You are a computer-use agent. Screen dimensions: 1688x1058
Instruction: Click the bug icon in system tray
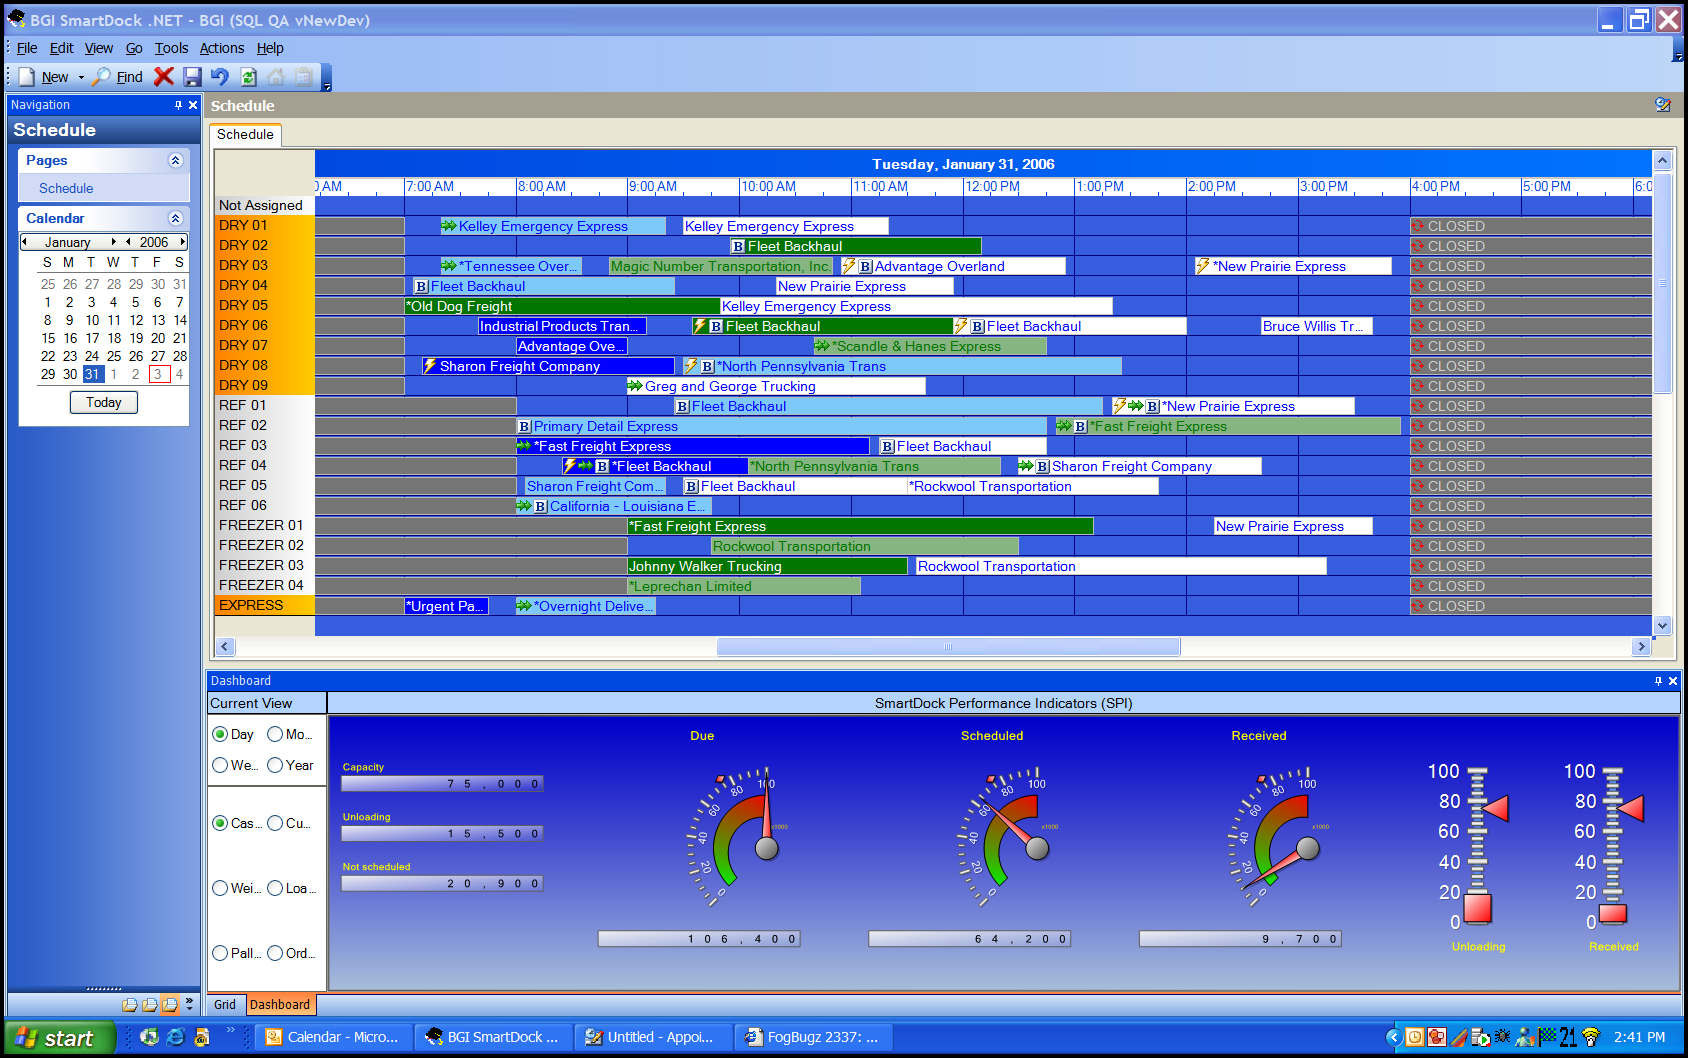pyautogui.click(x=1502, y=1037)
